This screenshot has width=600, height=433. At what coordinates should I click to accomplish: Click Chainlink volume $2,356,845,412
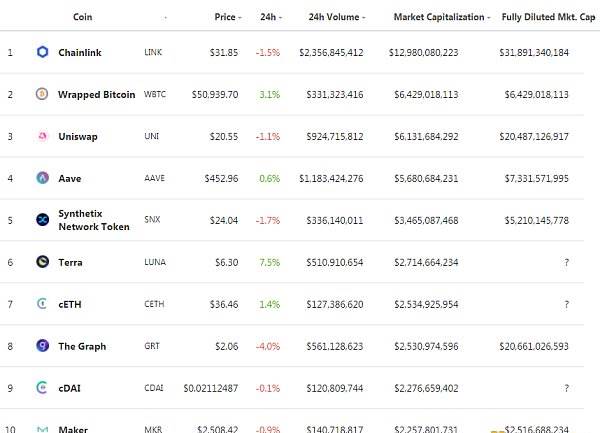coord(331,52)
